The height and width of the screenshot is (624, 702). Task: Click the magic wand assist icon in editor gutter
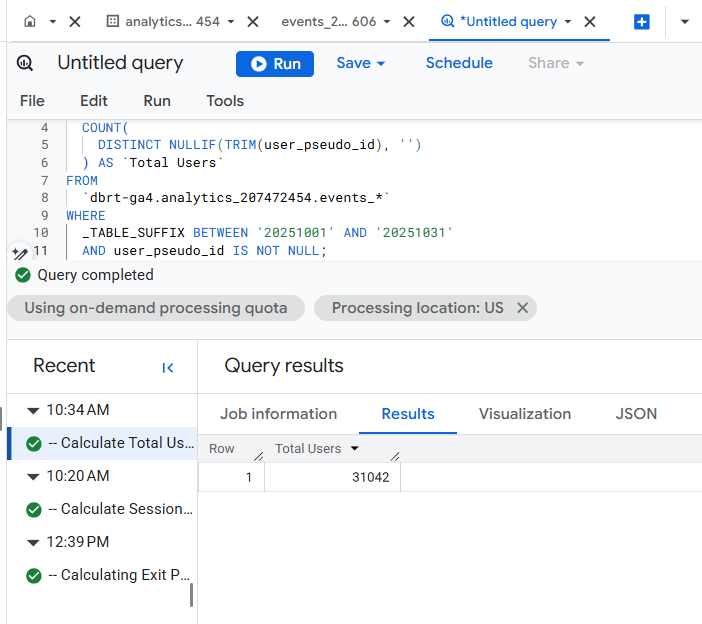pyautogui.click(x=19, y=253)
